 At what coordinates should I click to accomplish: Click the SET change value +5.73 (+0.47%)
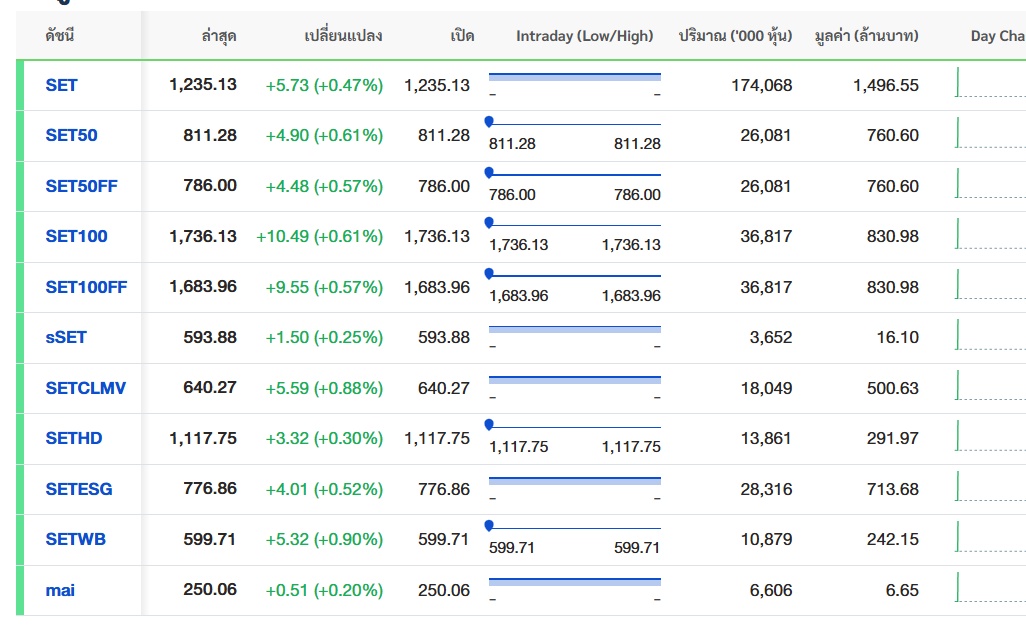pyautogui.click(x=324, y=85)
